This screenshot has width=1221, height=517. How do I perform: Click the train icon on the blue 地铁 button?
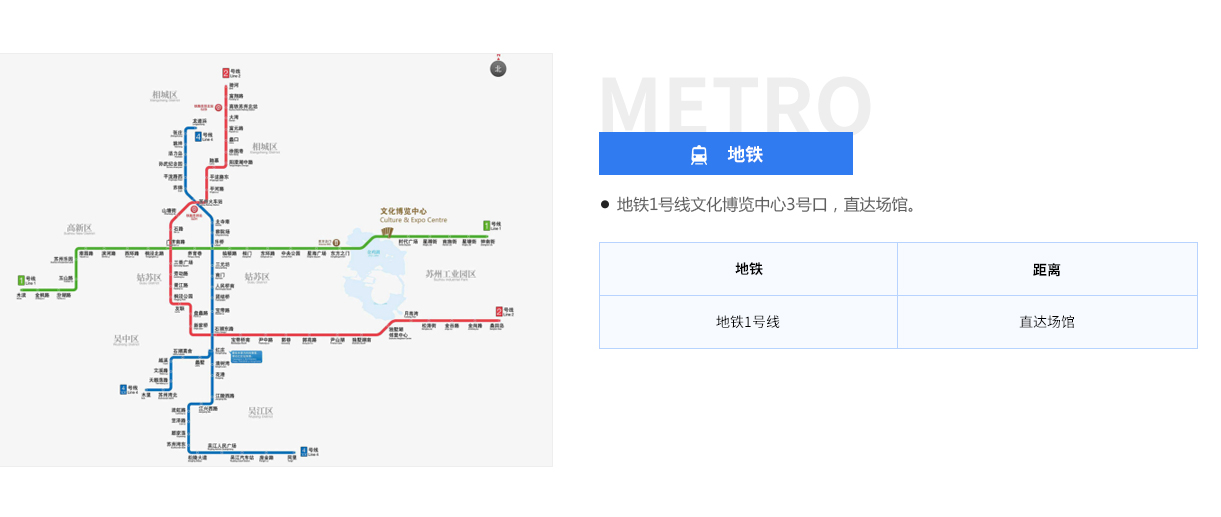click(699, 155)
